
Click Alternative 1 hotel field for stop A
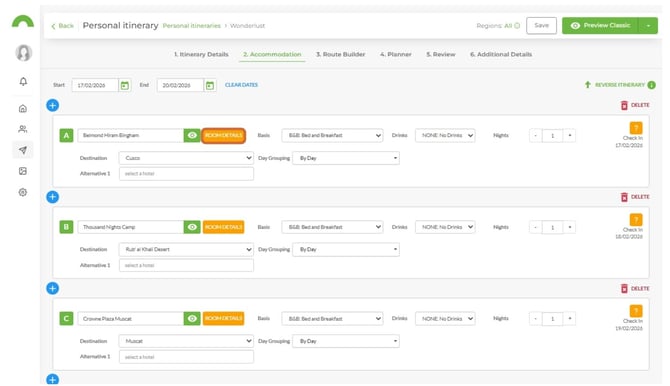(186, 174)
